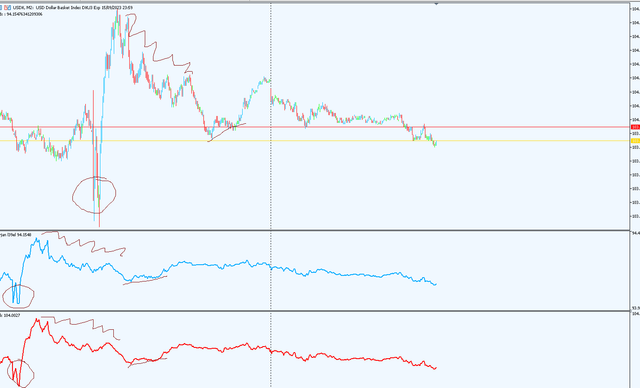Click the yellow price label on scale
This screenshot has height=388, width=640.
636,141
